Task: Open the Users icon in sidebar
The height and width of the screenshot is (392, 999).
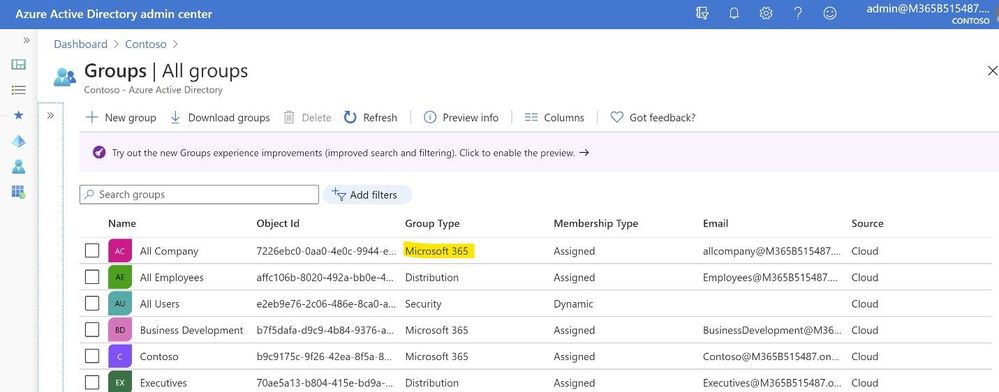Action: [18, 166]
